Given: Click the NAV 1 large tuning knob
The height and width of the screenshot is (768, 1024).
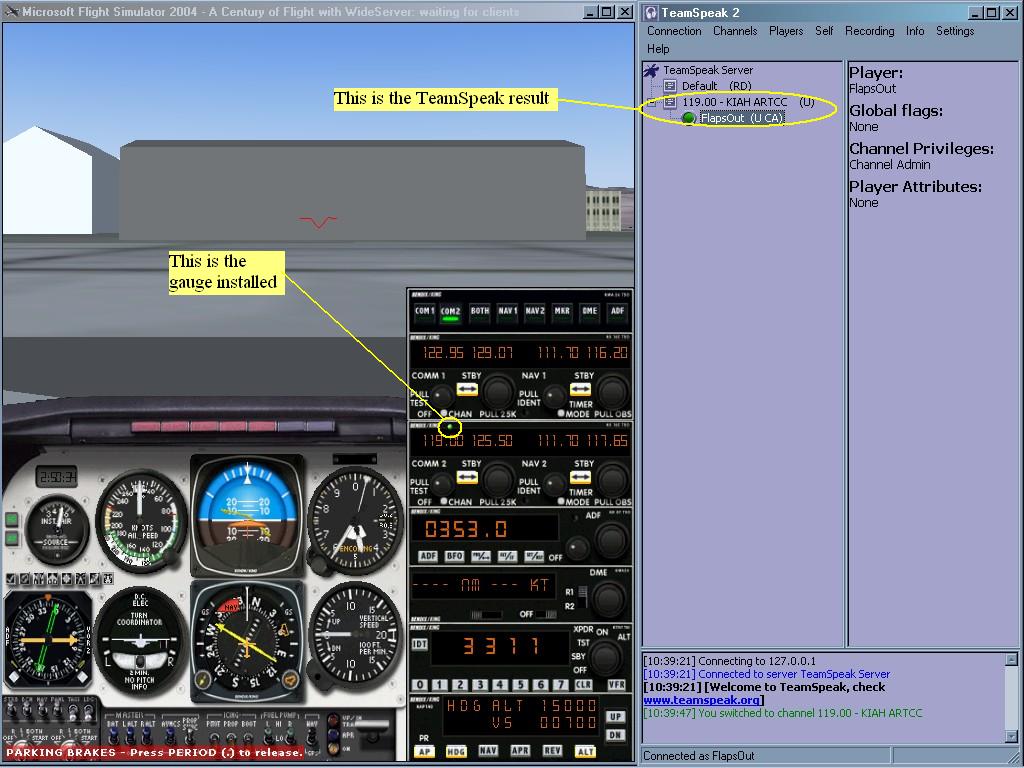Looking at the screenshot, I should click(612, 392).
